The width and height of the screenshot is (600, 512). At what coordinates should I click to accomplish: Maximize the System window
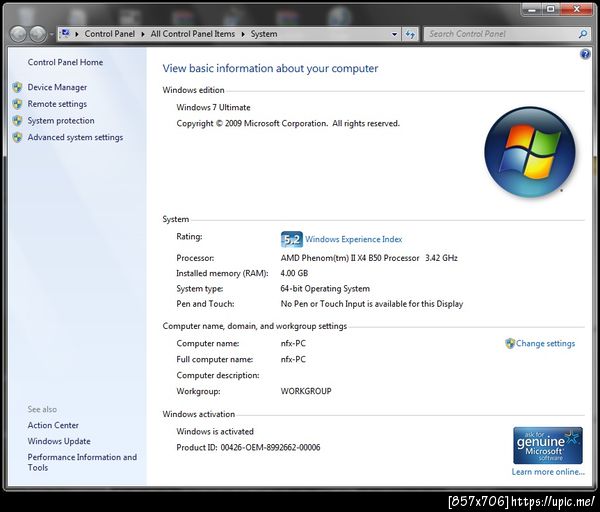coord(550,9)
